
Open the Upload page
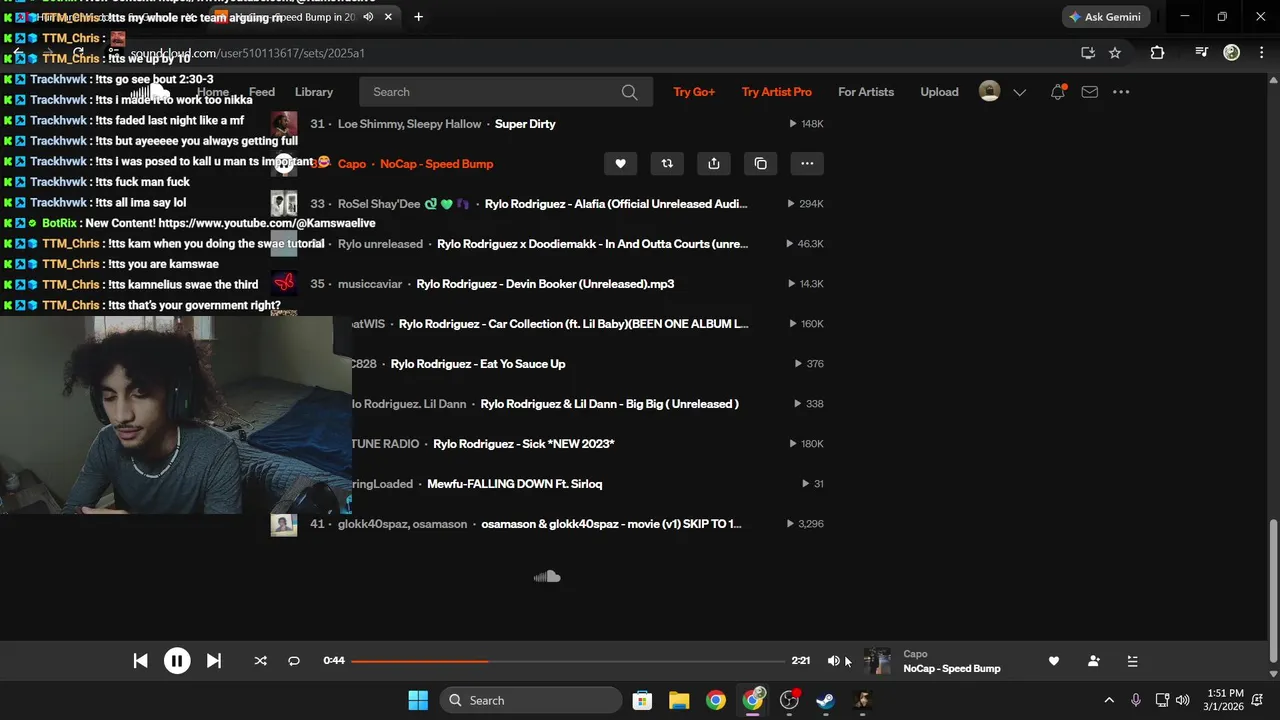point(939,92)
